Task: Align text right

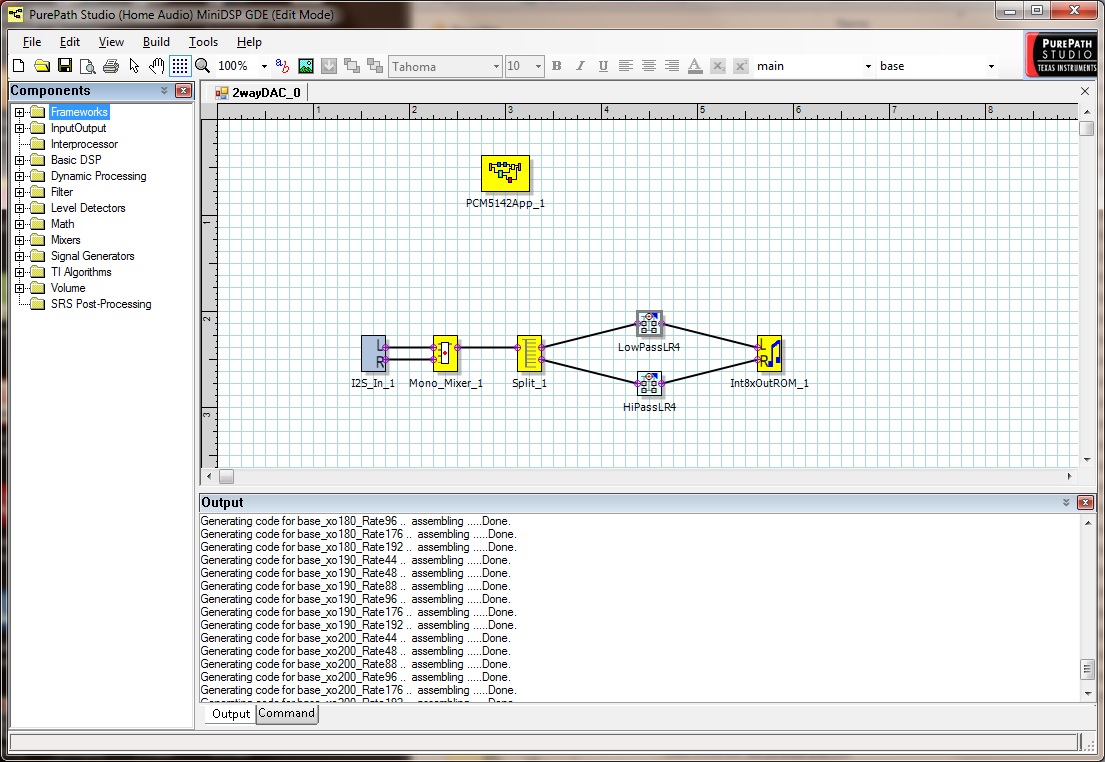Action: click(672, 66)
